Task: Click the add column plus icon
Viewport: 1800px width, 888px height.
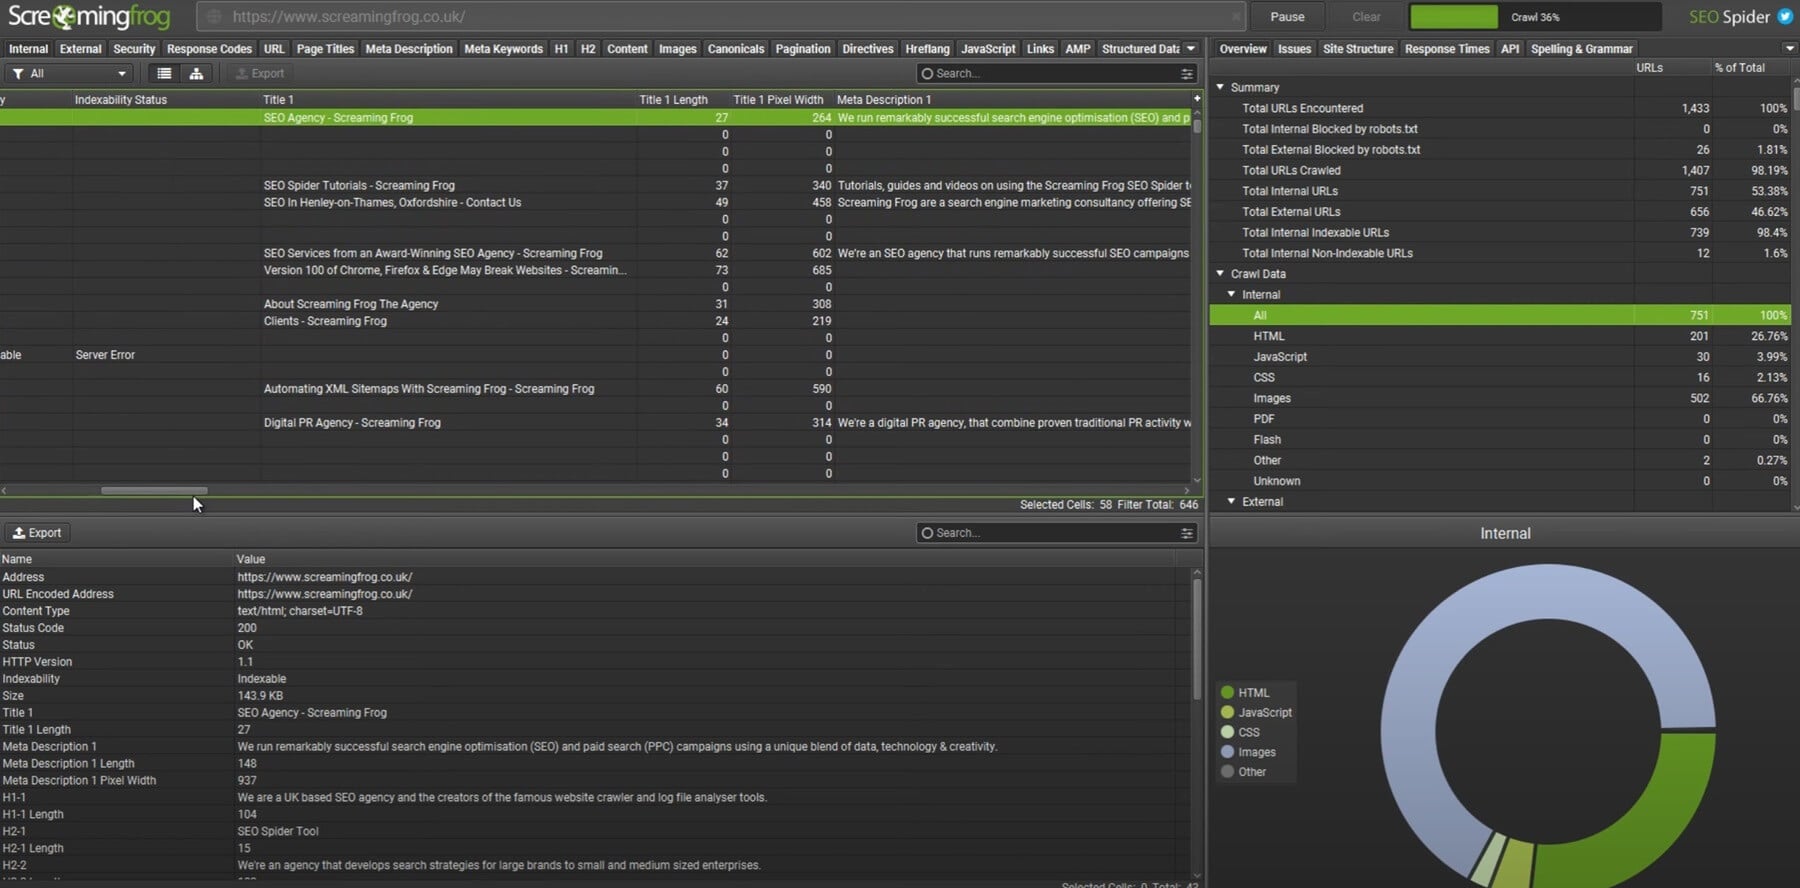Action: click(1196, 98)
